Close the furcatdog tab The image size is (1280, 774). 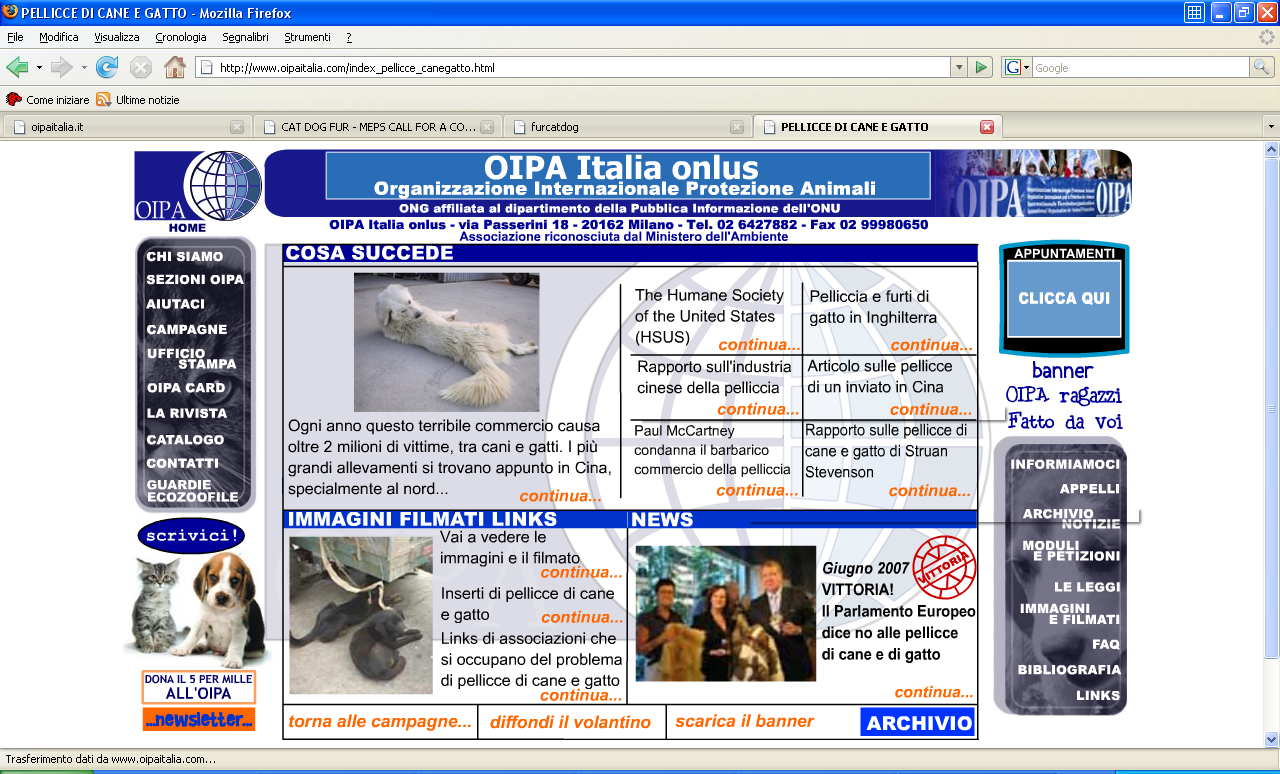click(737, 127)
